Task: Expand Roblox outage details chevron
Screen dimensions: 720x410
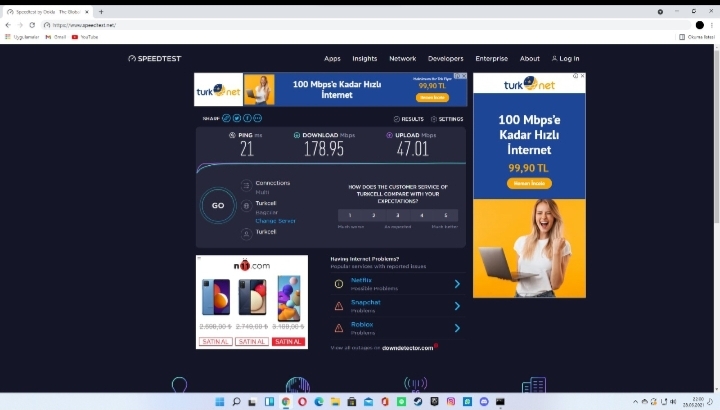Action: coord(457,328)
